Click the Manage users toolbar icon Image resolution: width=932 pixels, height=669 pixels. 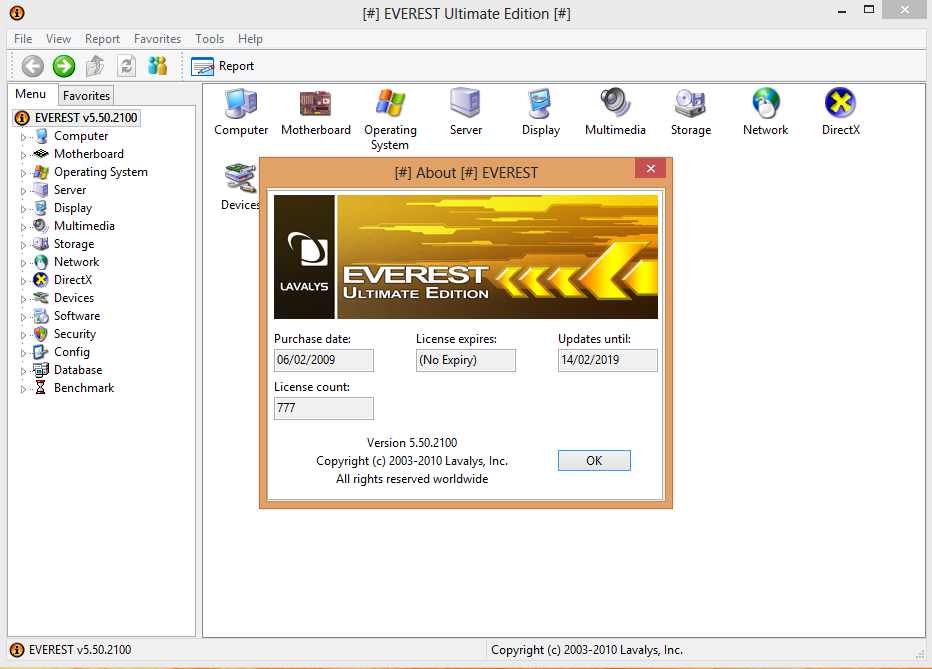pos(158,66)
